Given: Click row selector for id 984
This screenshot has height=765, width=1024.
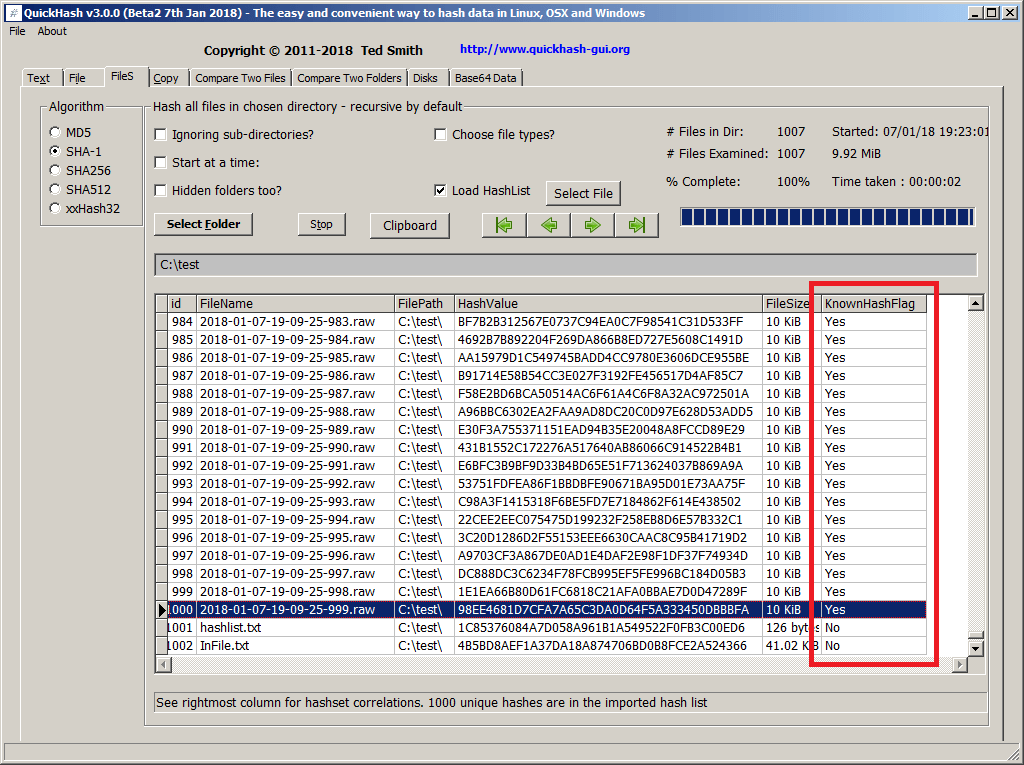Looking at the screenshot, I should 161,321.
